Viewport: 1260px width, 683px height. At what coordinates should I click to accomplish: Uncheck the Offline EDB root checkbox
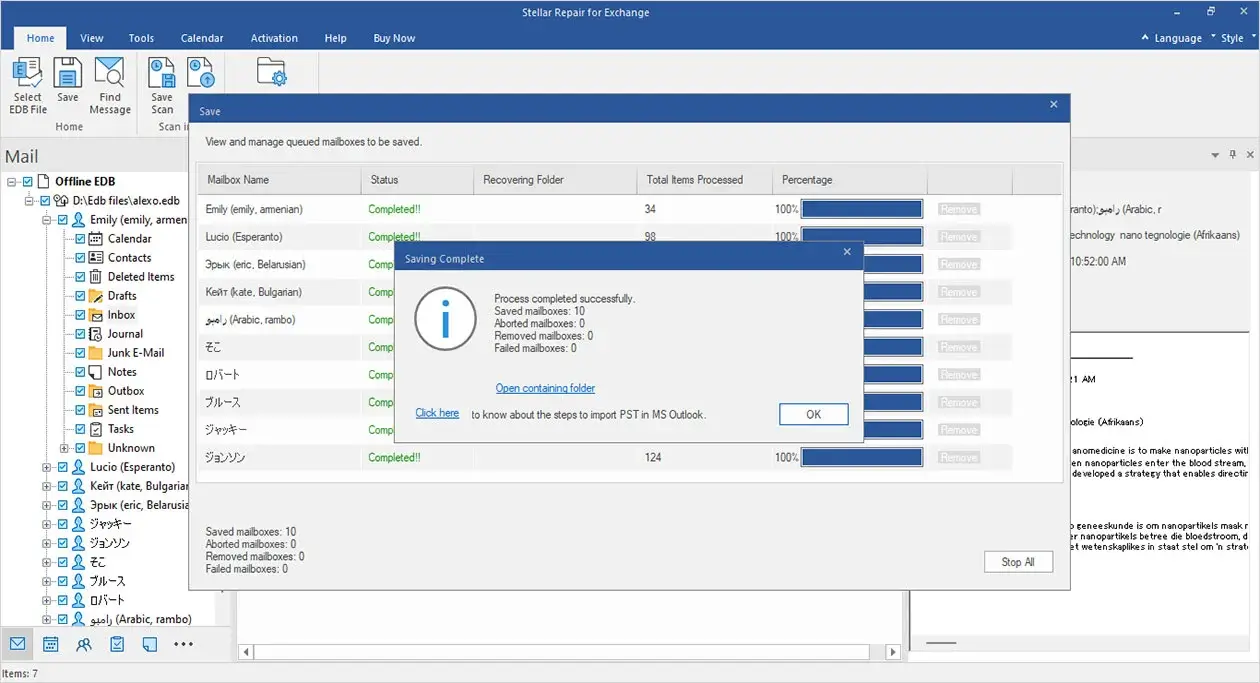pyautogui.click(x=28, y=182)
